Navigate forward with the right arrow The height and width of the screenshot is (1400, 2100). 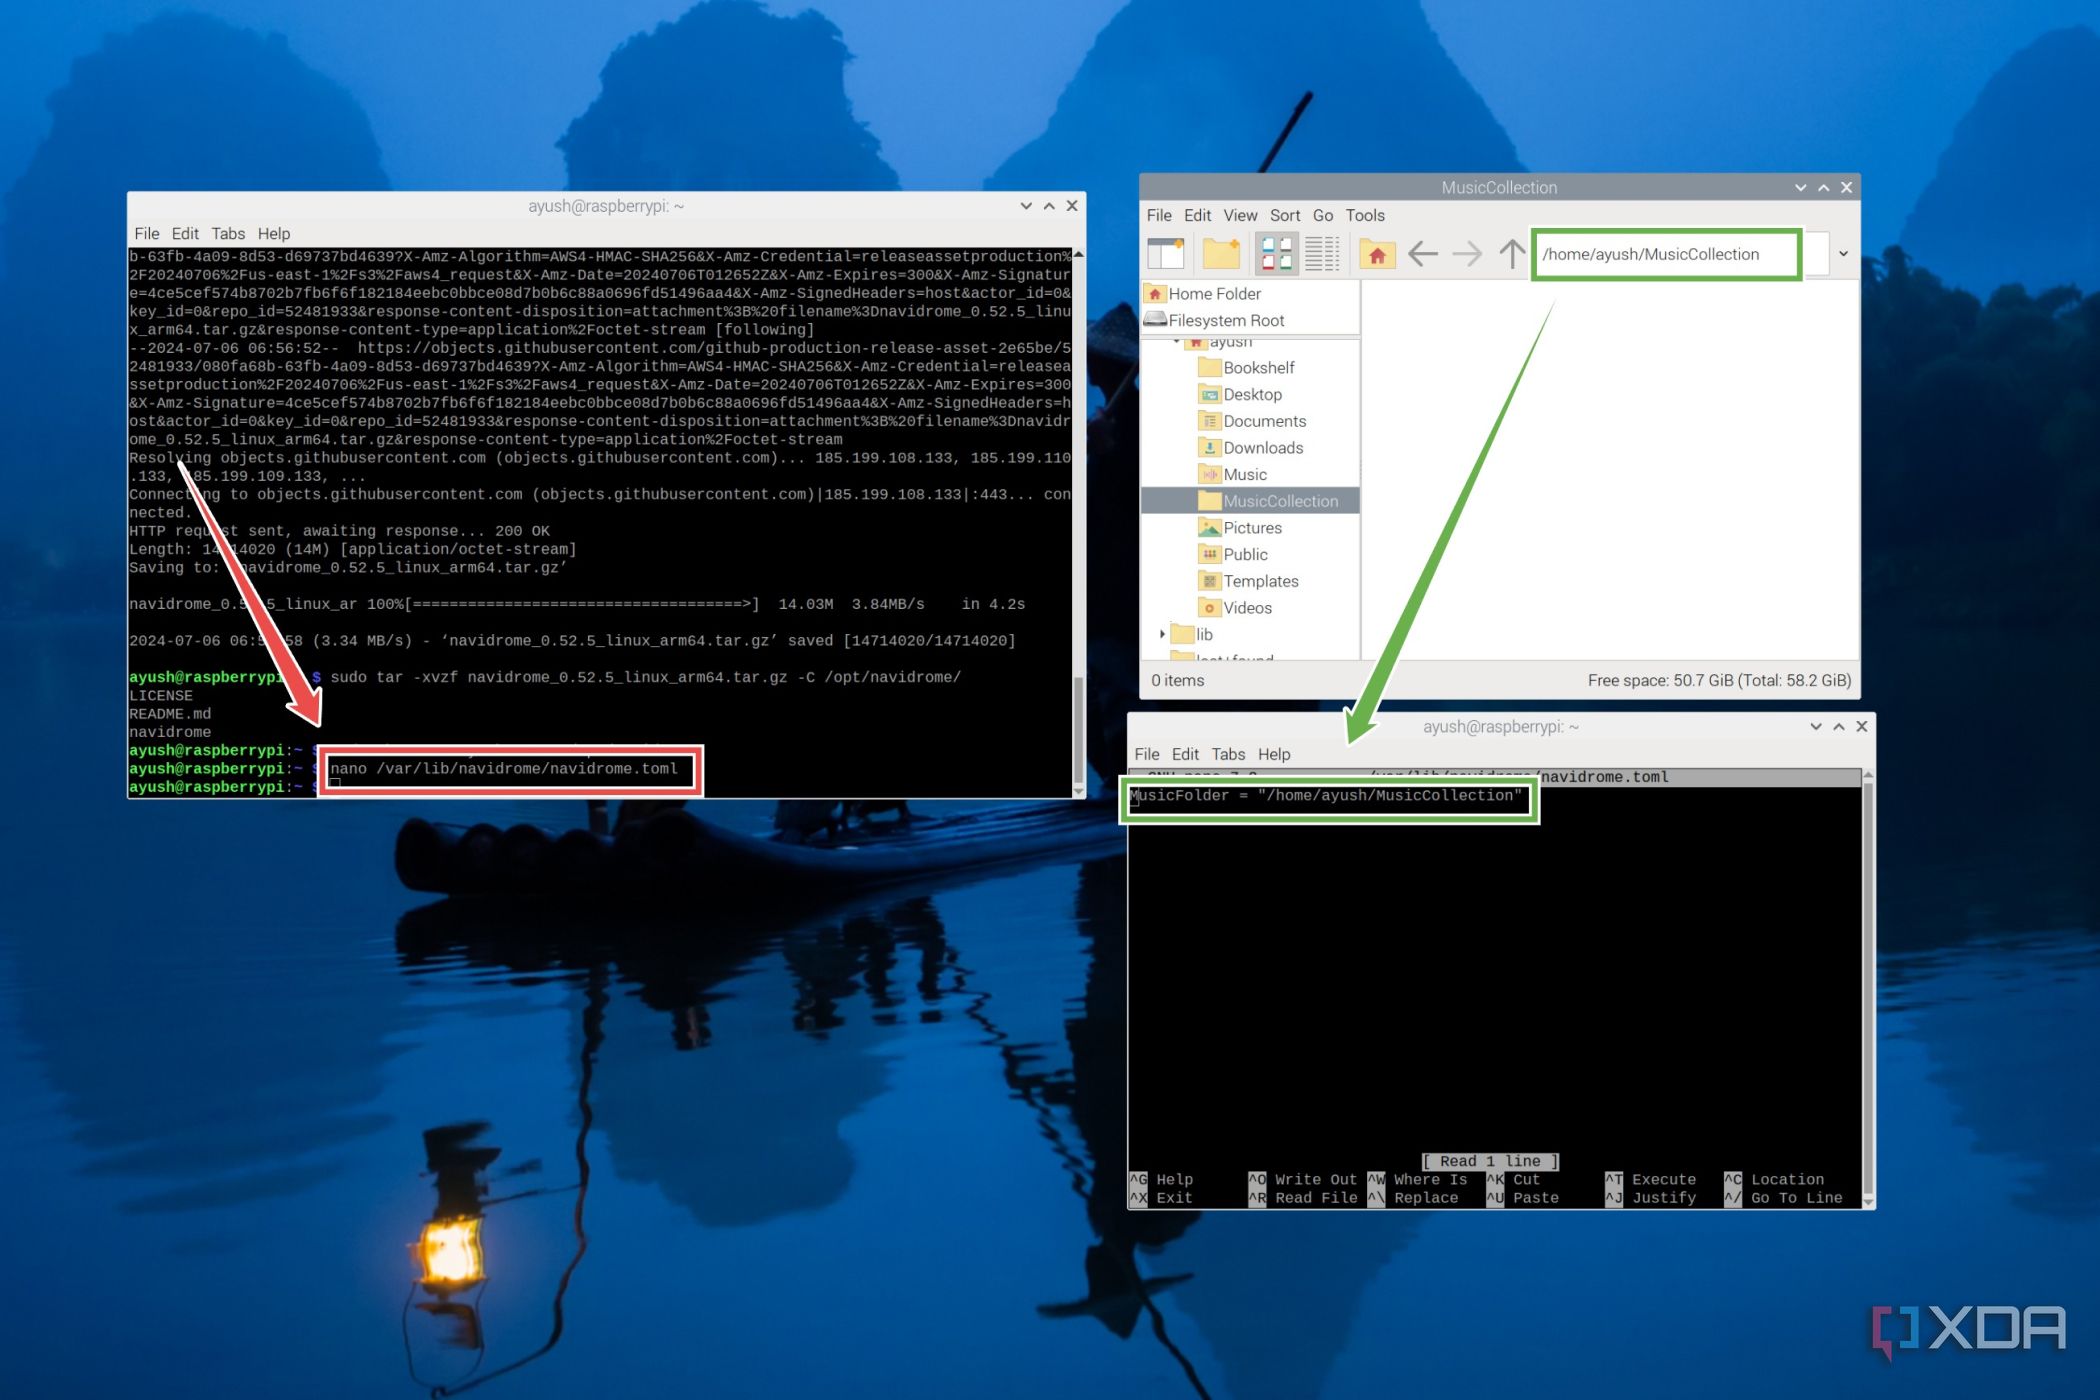coord(1467,254)
